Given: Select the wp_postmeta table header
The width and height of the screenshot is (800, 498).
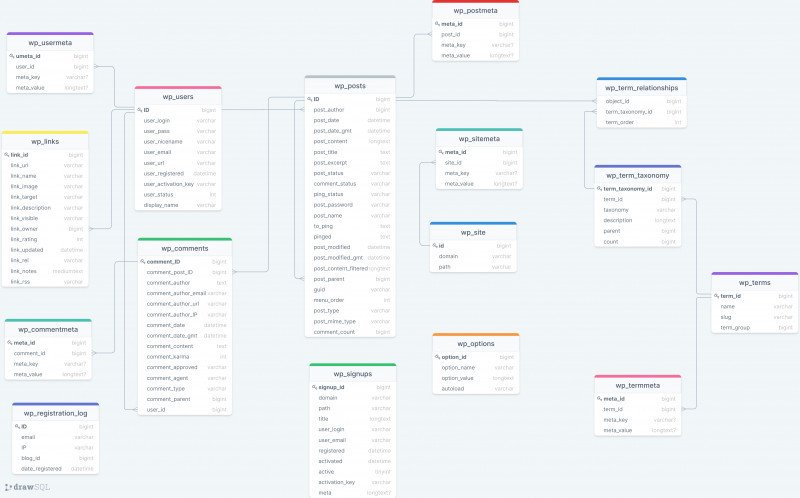Looking at the screenshot, I should pos(476,11).
